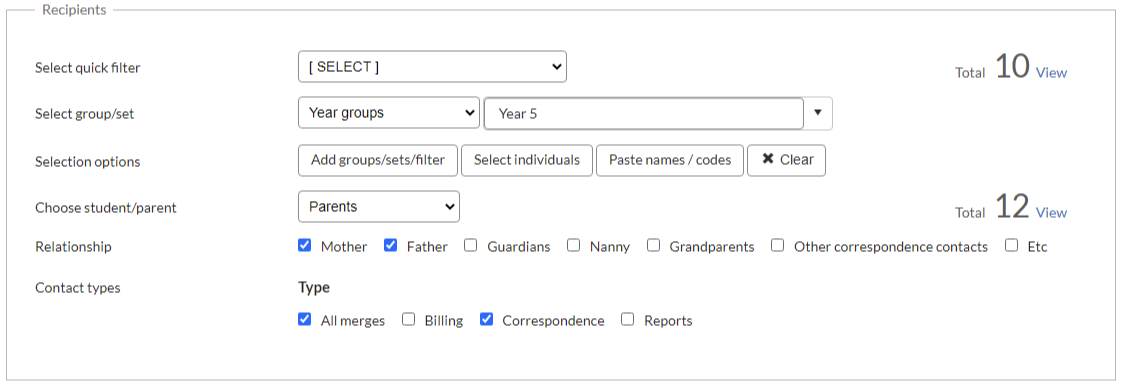Uncheck the All merges checkbox
The image size is (1122, 384).
[x=305, y=320]
